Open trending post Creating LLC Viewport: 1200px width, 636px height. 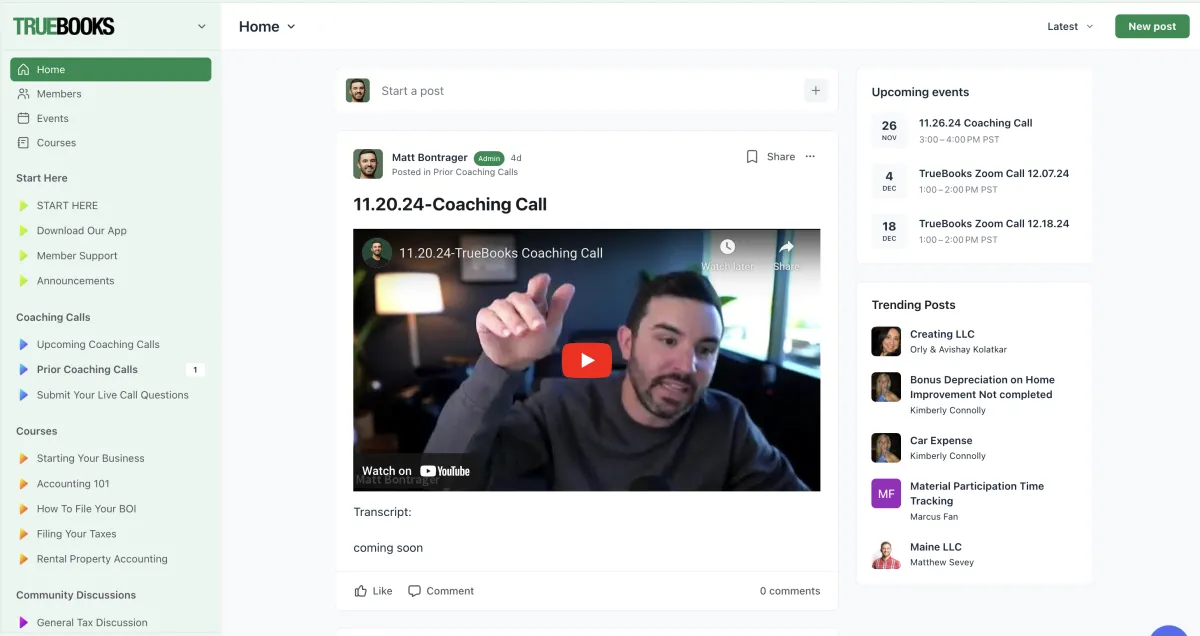942,334
